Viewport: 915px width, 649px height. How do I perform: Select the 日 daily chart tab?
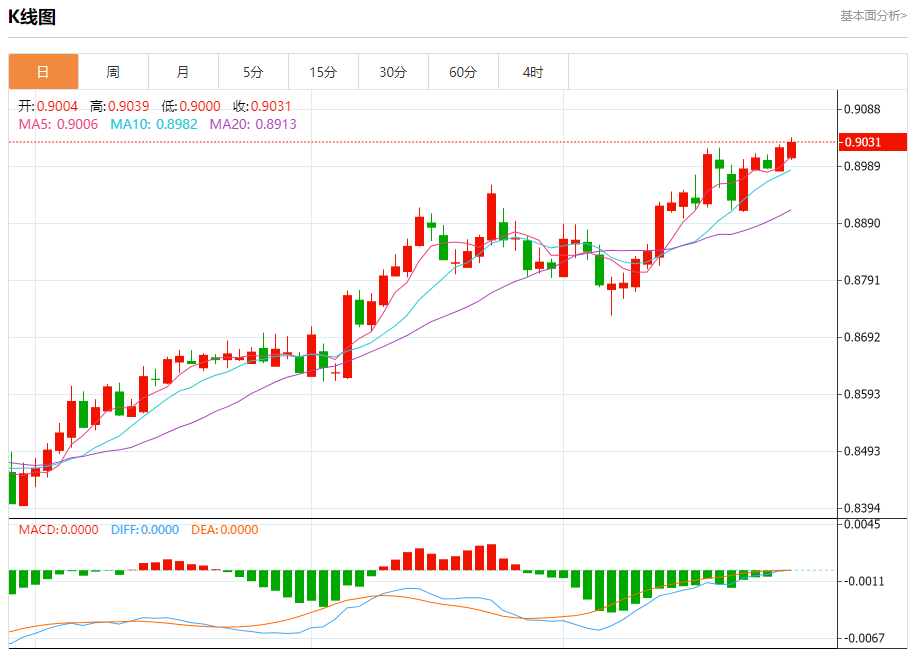click(43, 72)
